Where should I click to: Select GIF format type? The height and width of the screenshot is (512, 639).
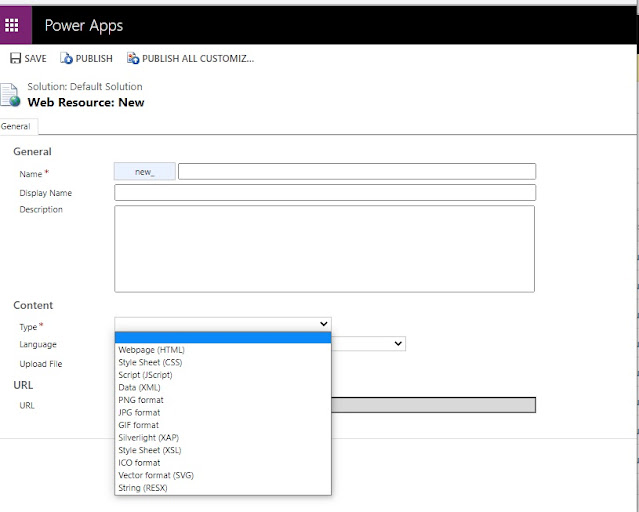[x=223, y=425]
